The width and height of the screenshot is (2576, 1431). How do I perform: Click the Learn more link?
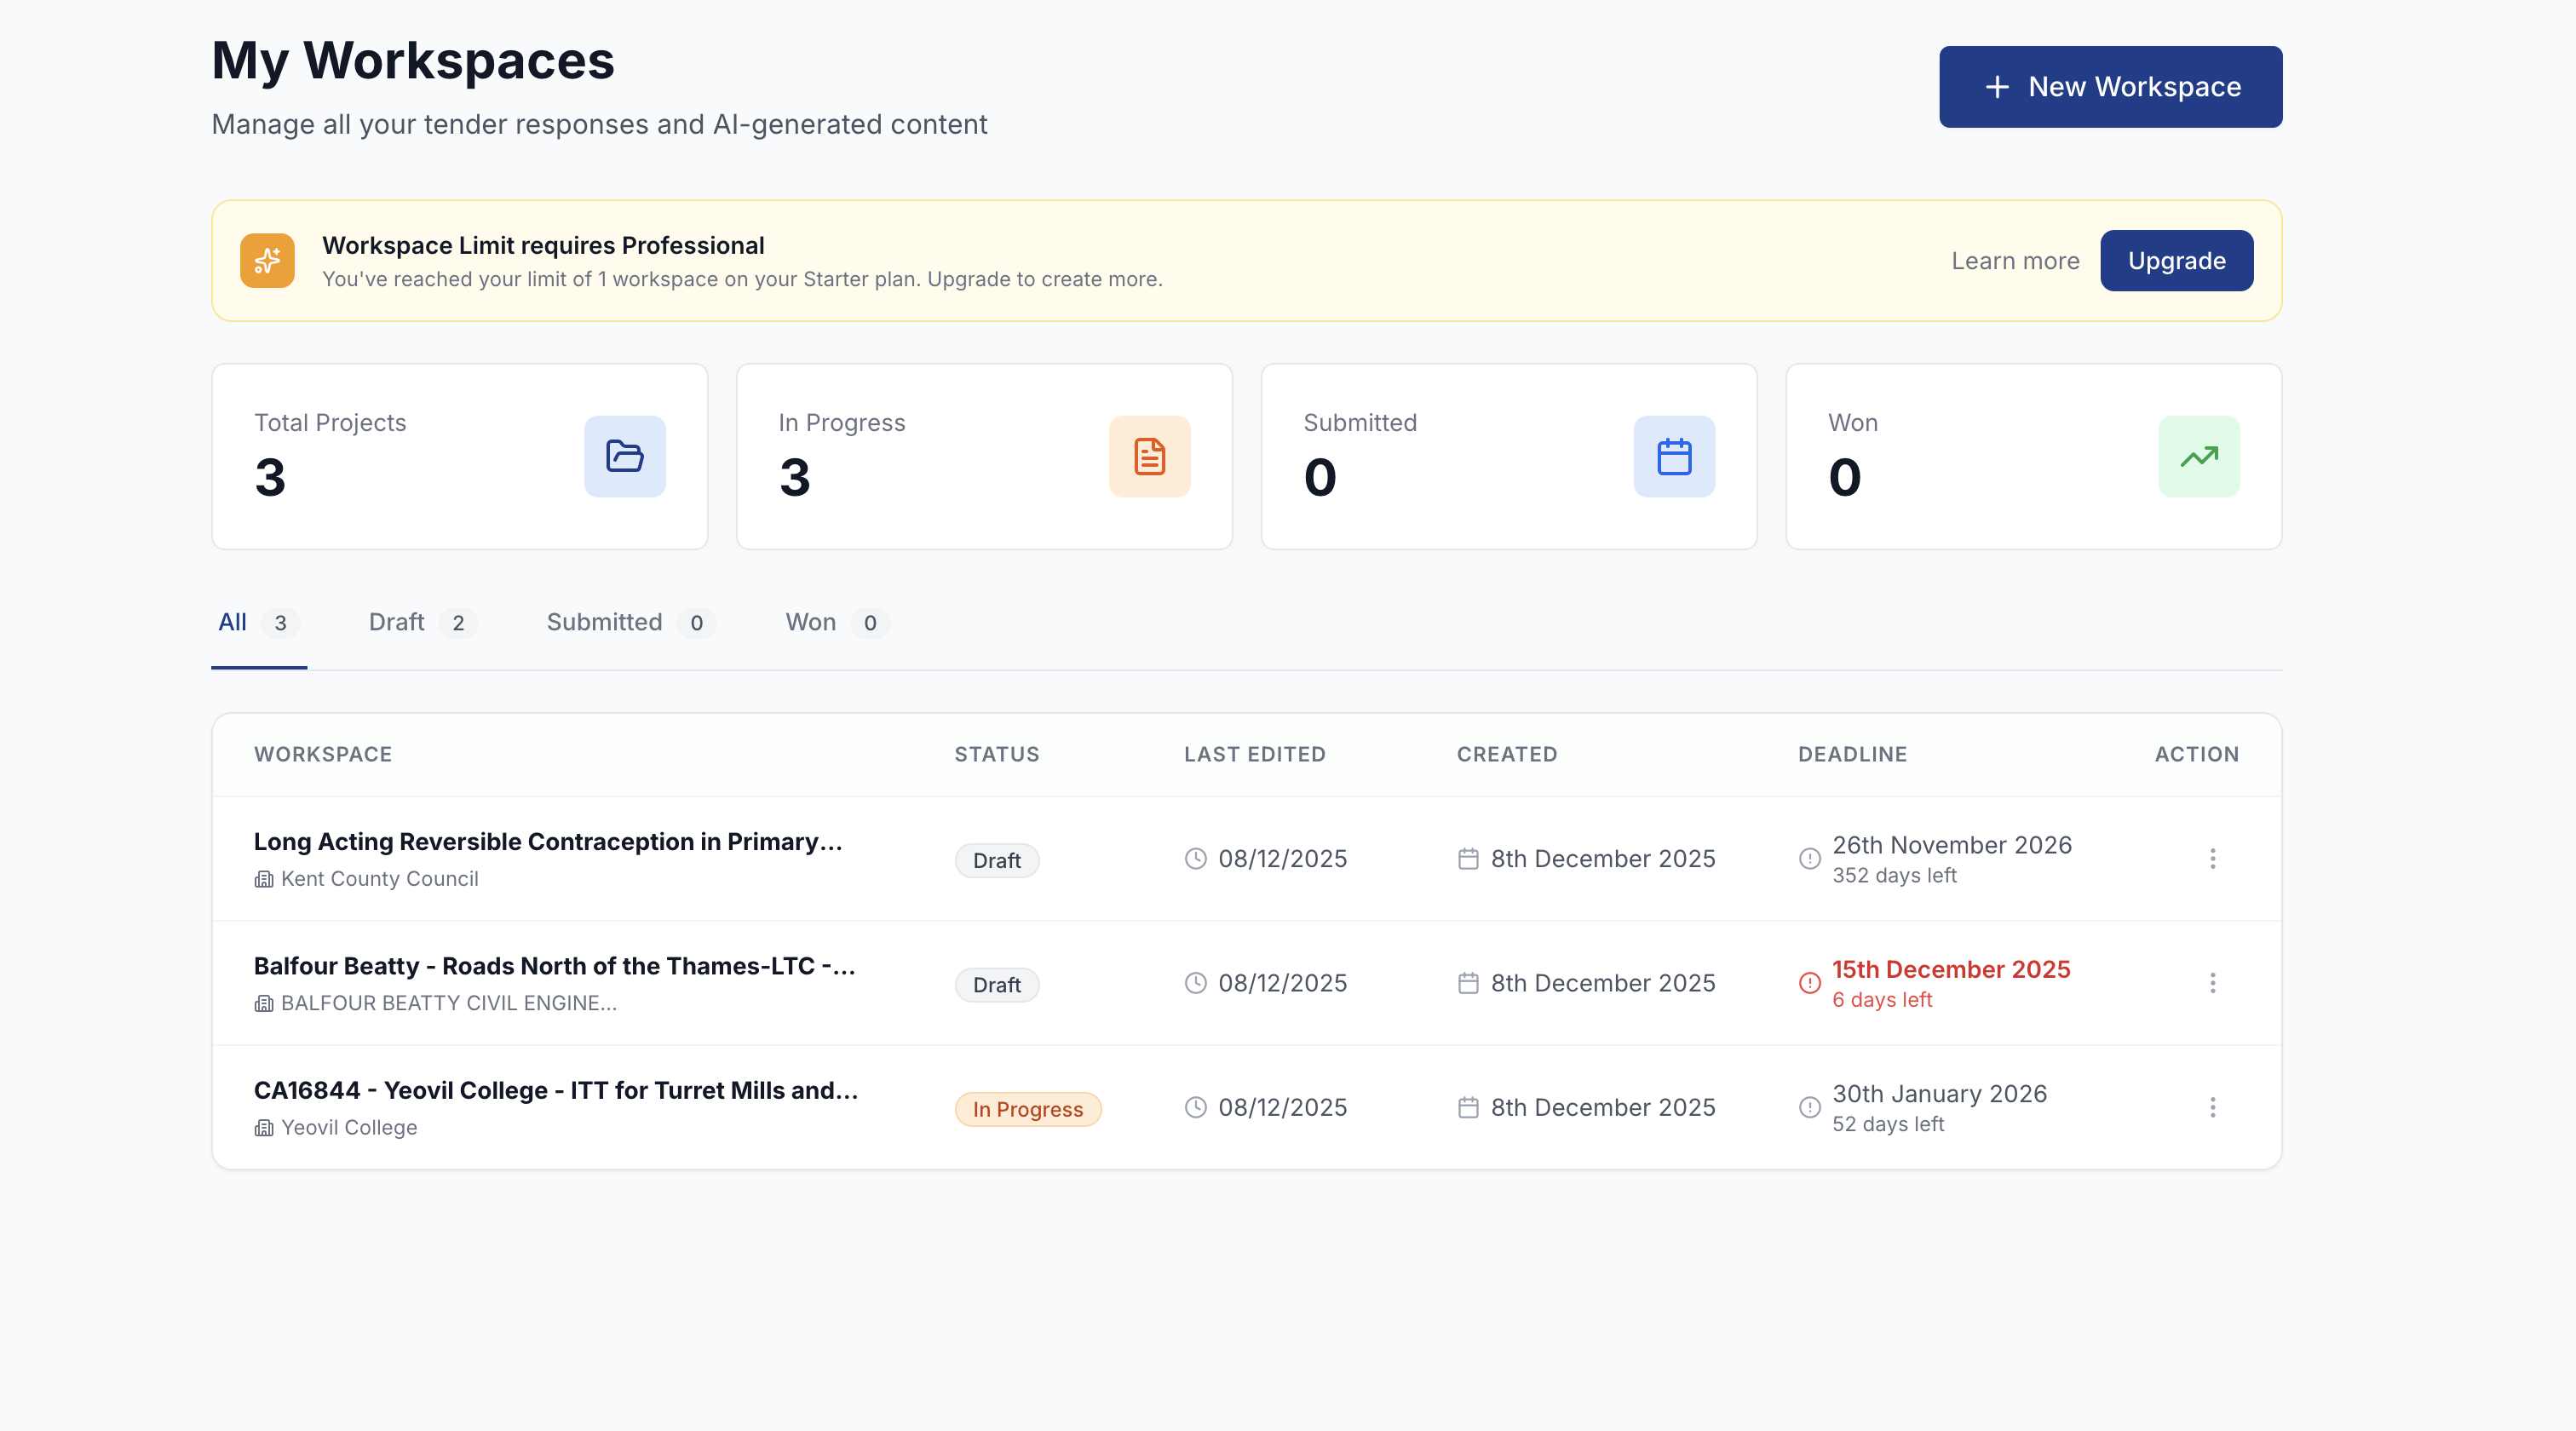click(2015, 260)
